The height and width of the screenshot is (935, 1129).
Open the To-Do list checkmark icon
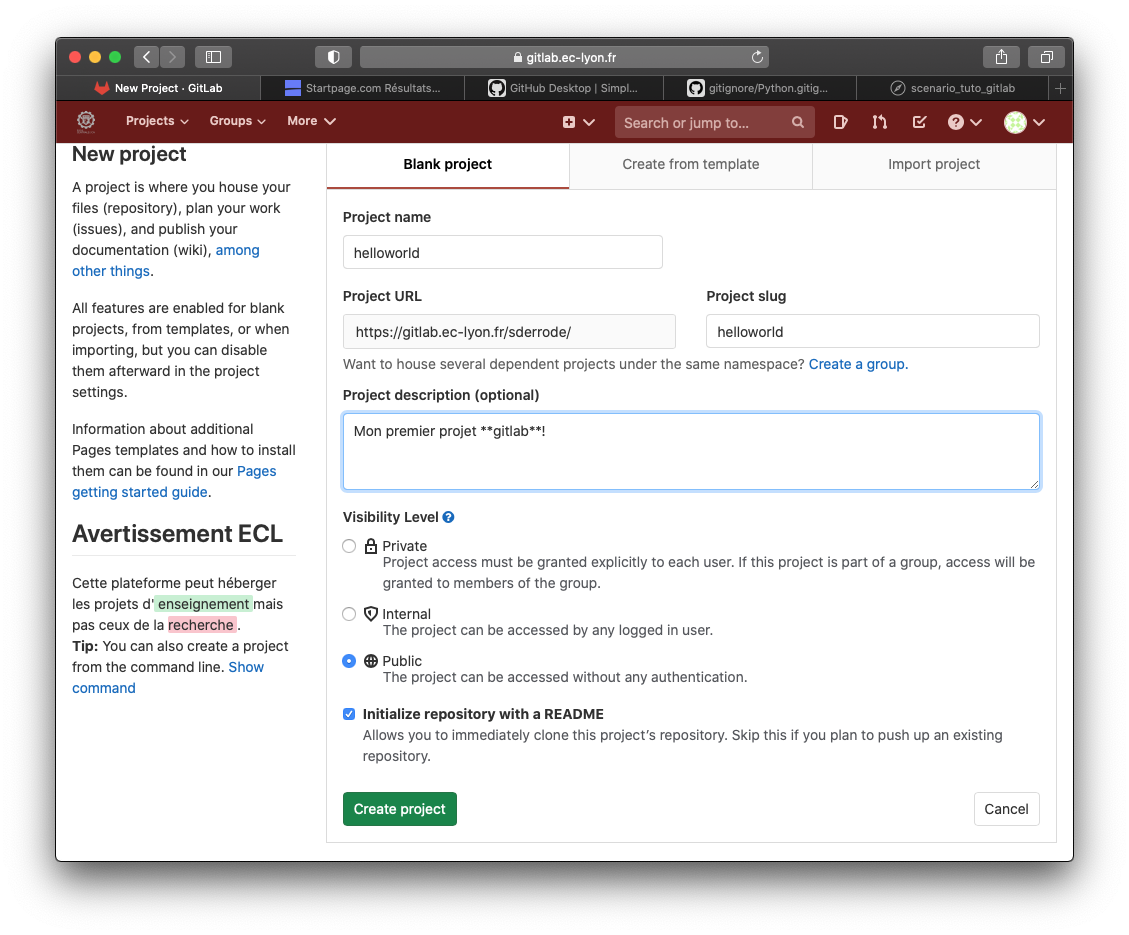click(x=919, y=122)
